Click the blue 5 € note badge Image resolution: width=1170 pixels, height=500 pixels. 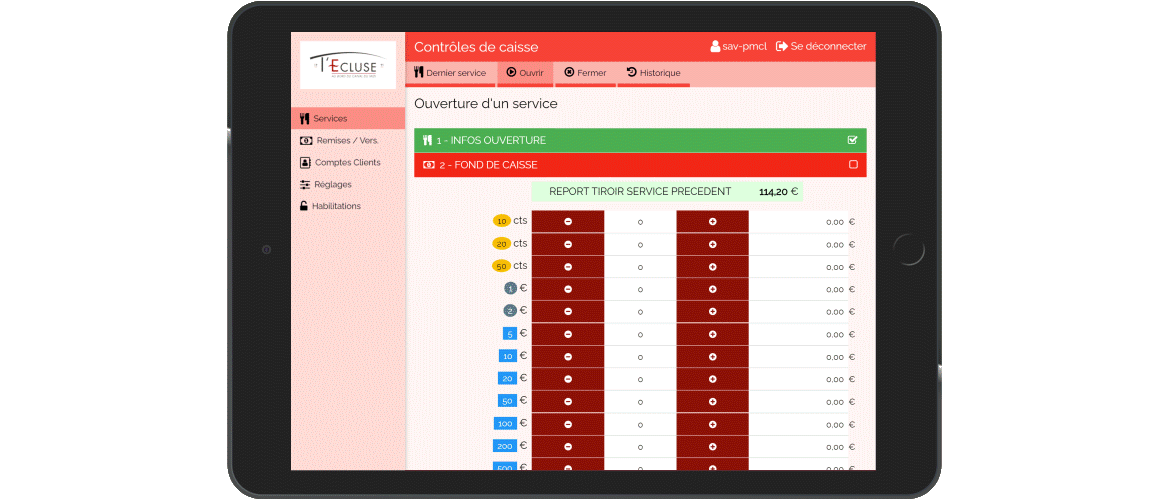tap(510, 334)
